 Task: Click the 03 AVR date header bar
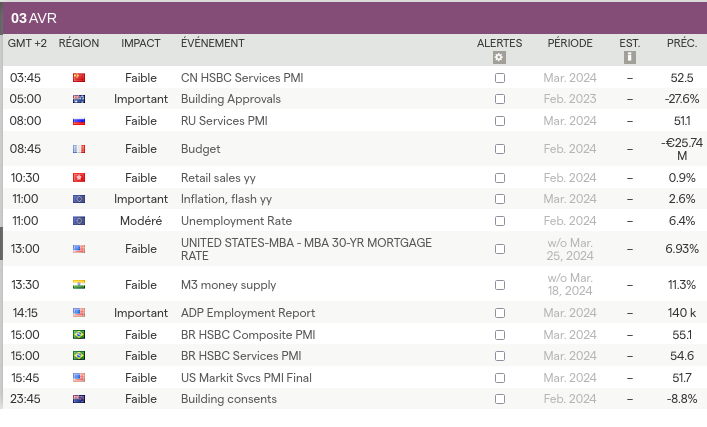pos(353,18)
